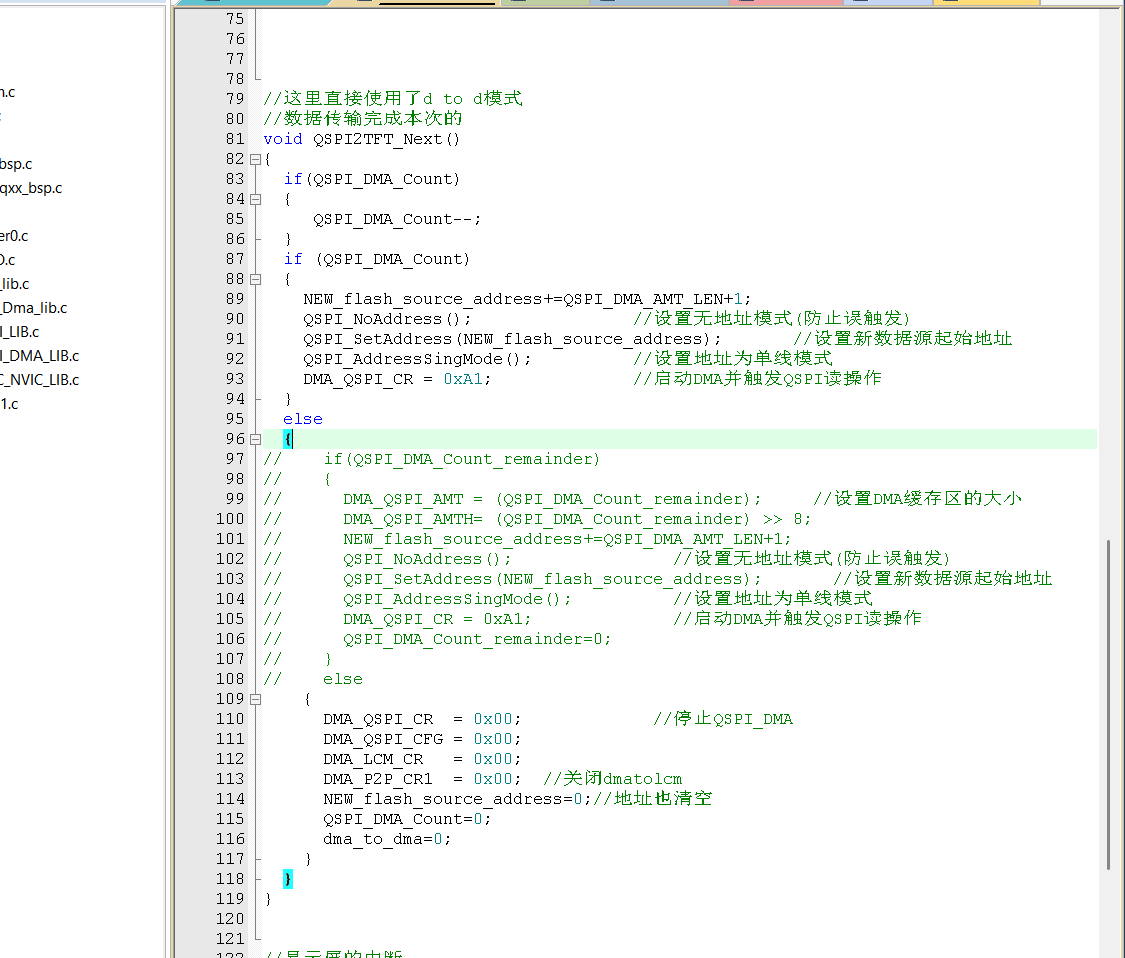Viewport: 1125px width, 958px height.
Task: Click 'DMA_P2P_CR1' on line 113
Action: coord(377,779)
